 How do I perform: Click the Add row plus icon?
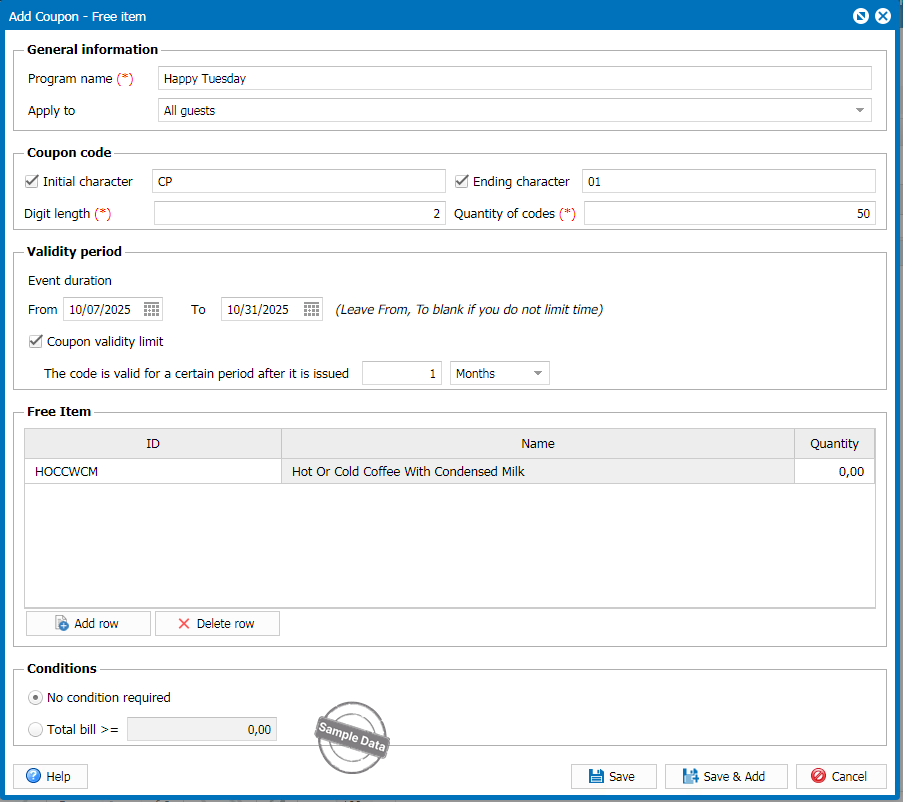[x=62, y=623]
